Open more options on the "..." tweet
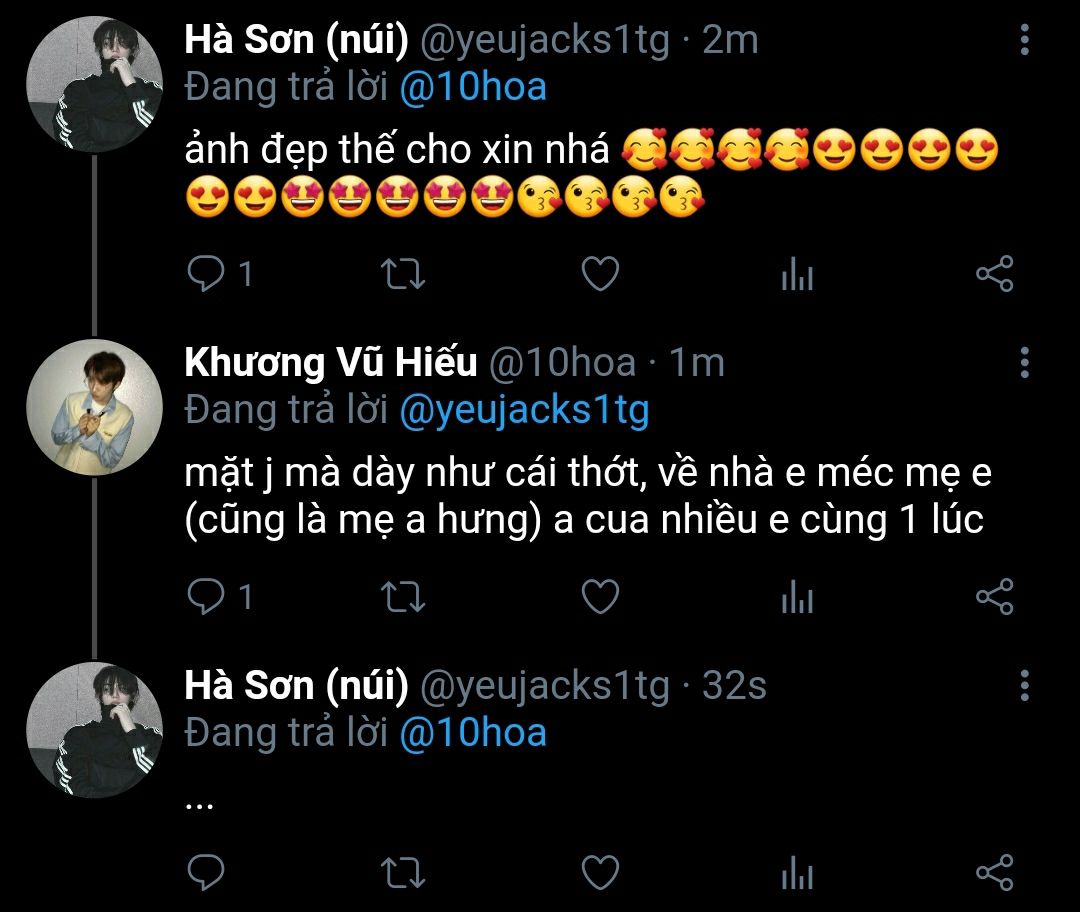The height and width of the screenshot is (912, 1080). tap(1024, 686)
